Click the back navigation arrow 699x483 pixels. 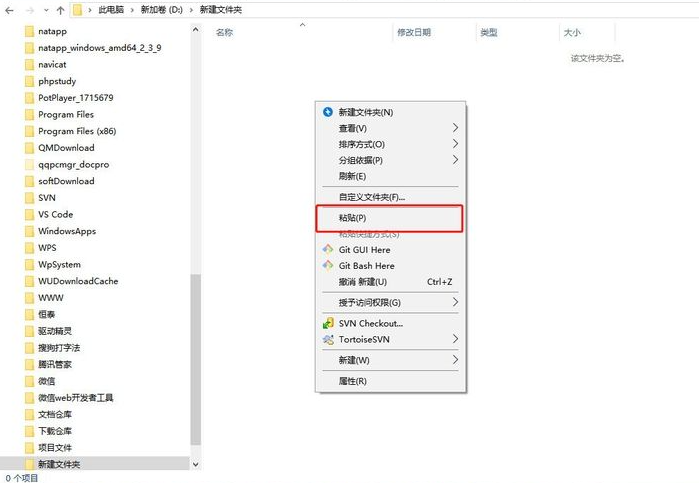point(9,10)
